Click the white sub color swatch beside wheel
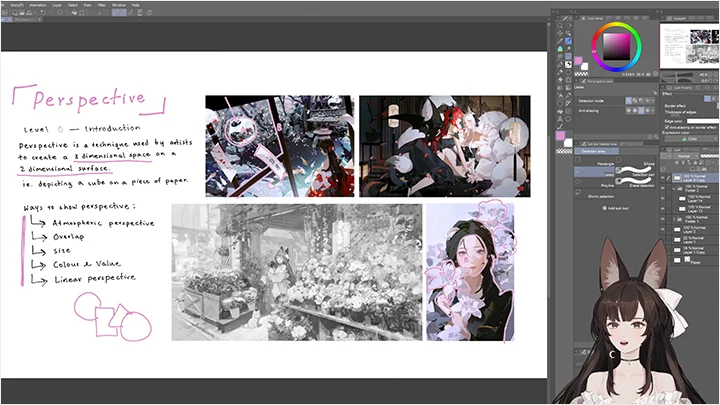 pos(584,67)
